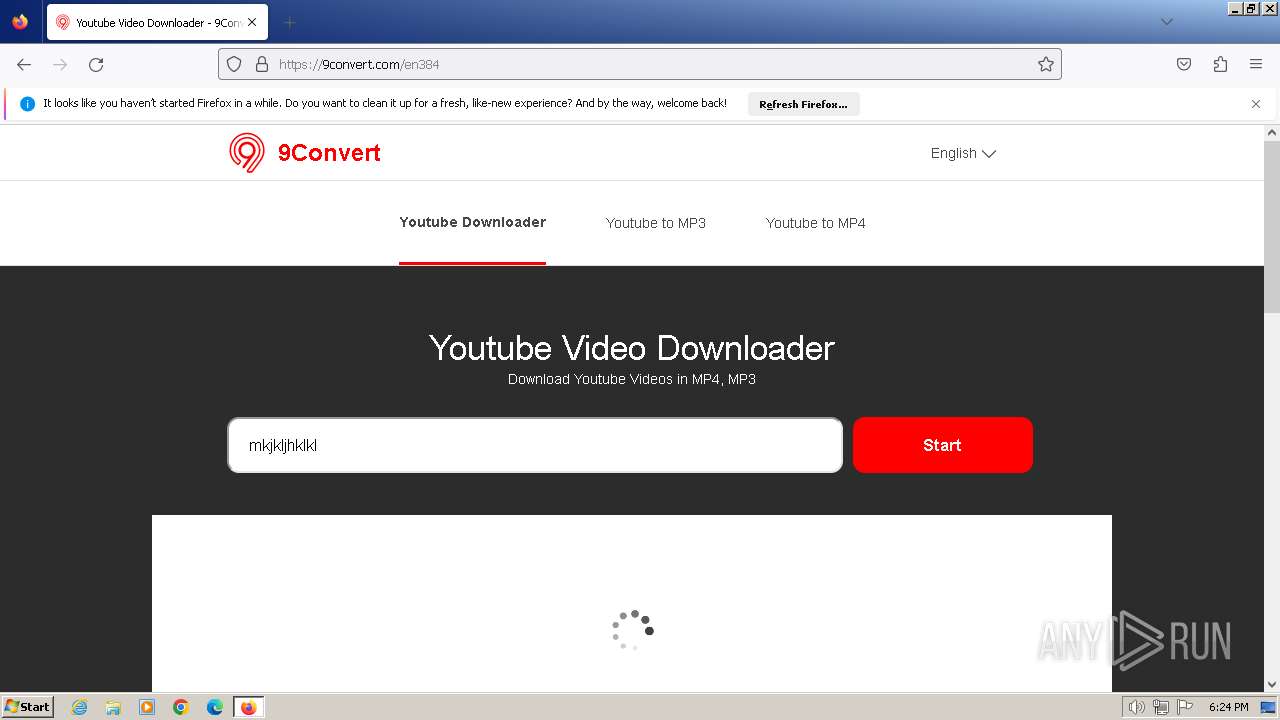The height and width of the screenshot is (720, 1280).
Task: Click the address bar URL
Action: [359, 64]
